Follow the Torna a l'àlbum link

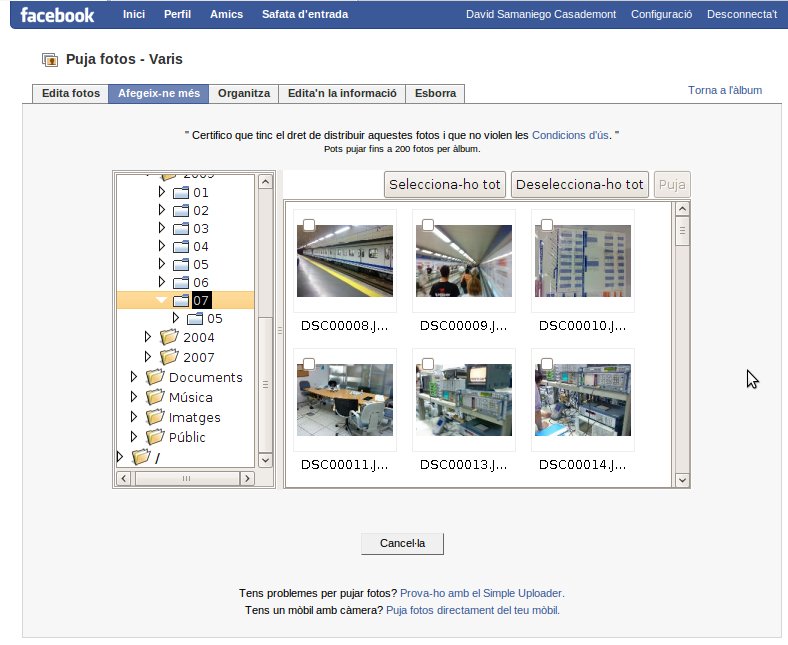click(x=724, y=90)
